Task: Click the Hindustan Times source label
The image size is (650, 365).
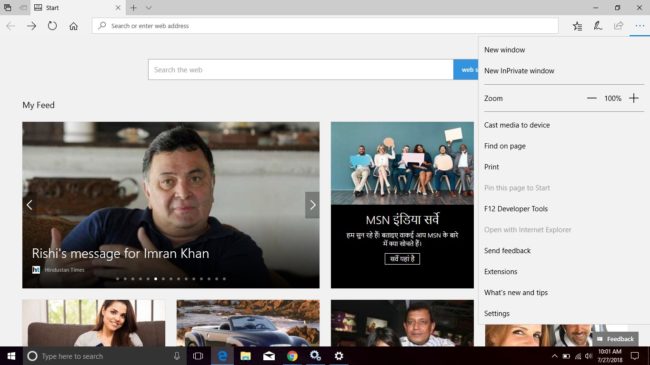Action: 64,270
